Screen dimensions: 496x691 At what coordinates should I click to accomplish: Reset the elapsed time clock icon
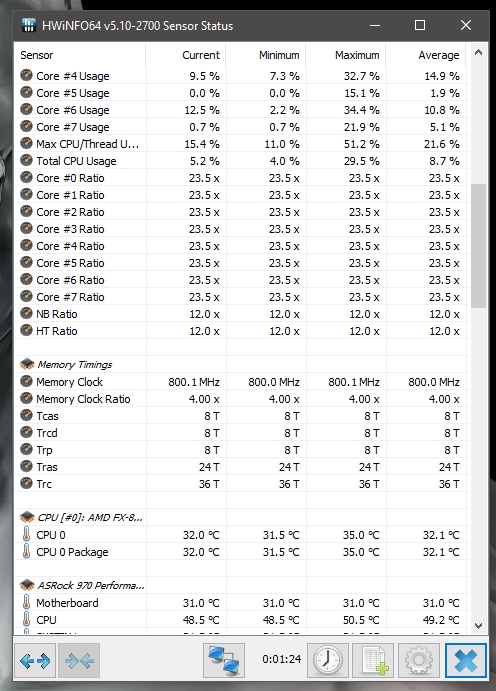[x=328, y=660]
